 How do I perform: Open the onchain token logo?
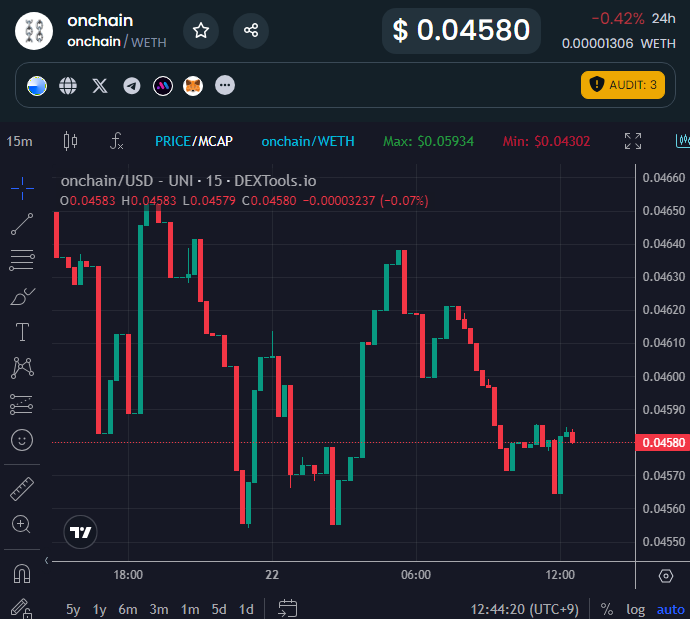(x=34, y=31)
